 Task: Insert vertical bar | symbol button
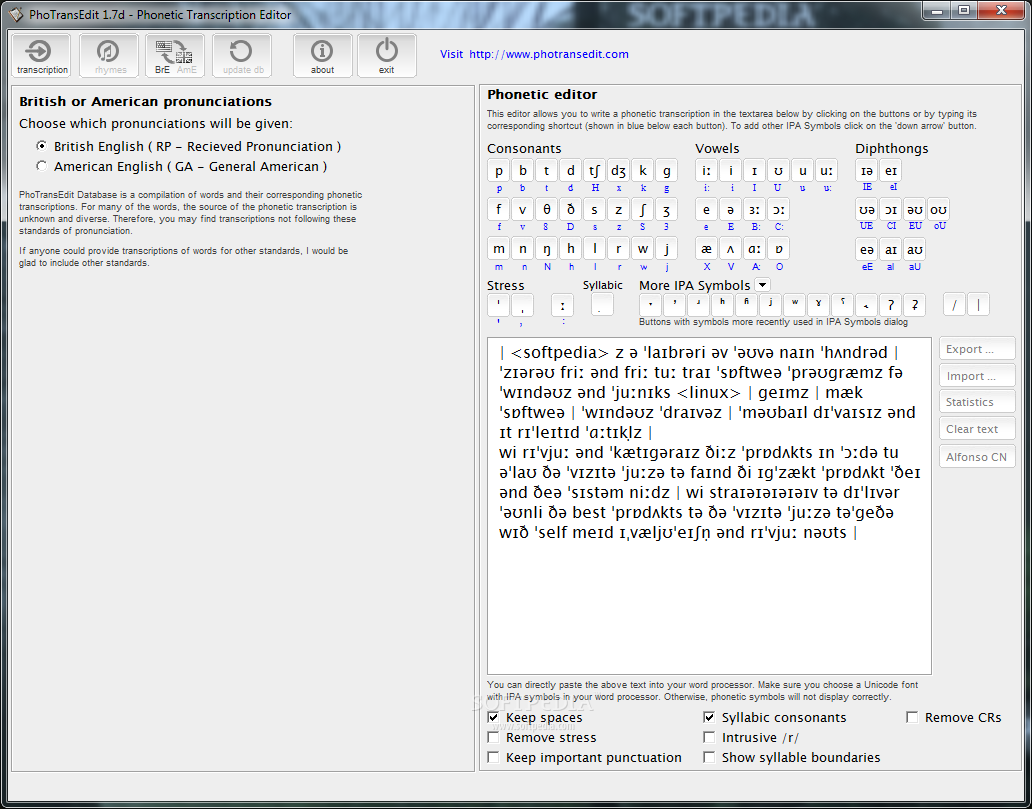click(x=978, y=305)
